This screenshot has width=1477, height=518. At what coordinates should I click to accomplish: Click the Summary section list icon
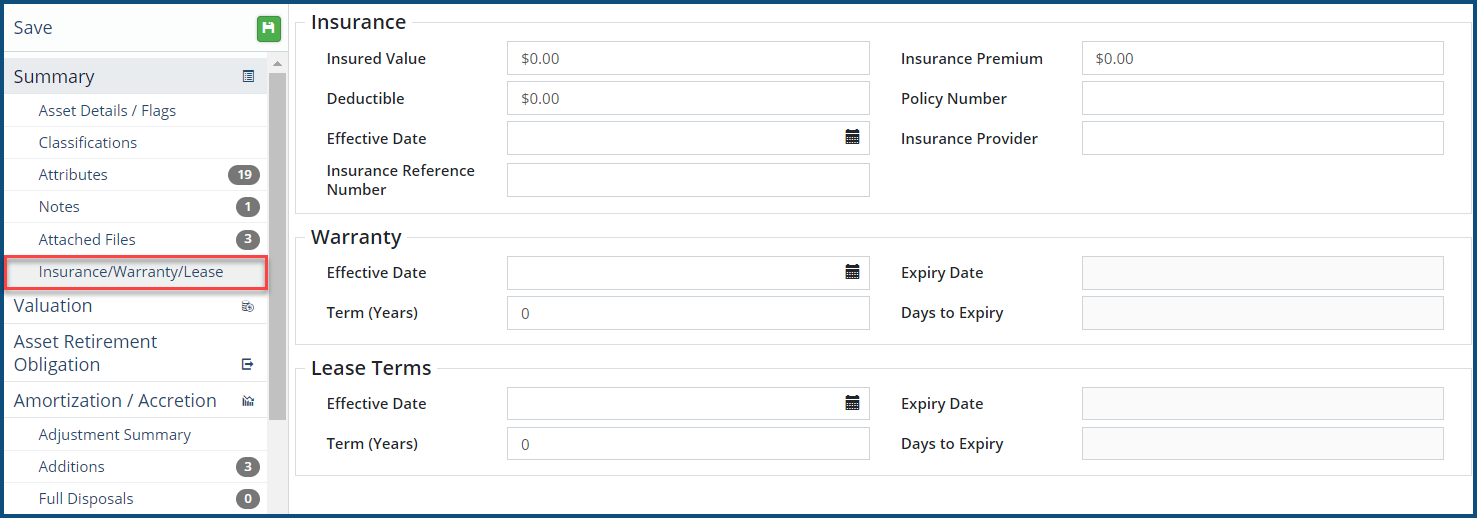(248, 76)
